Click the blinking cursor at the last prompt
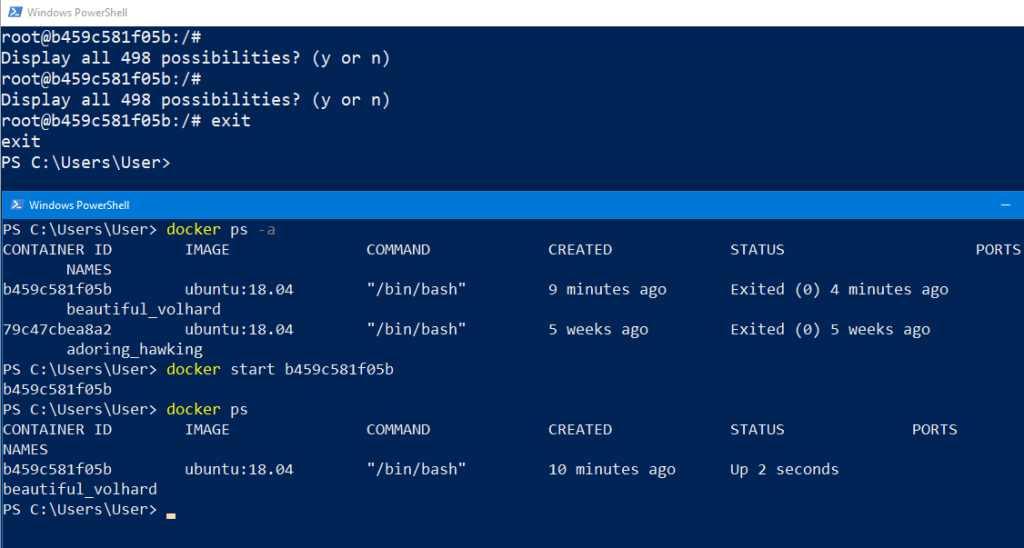 point(171,514)
